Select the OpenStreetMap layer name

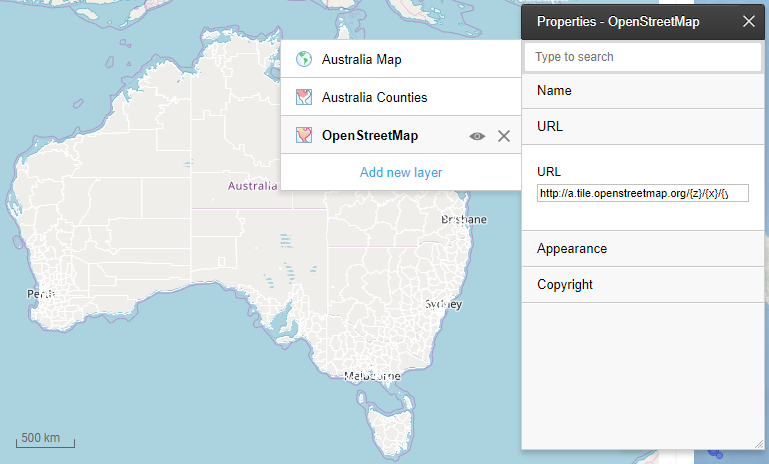tap(370, 136)
